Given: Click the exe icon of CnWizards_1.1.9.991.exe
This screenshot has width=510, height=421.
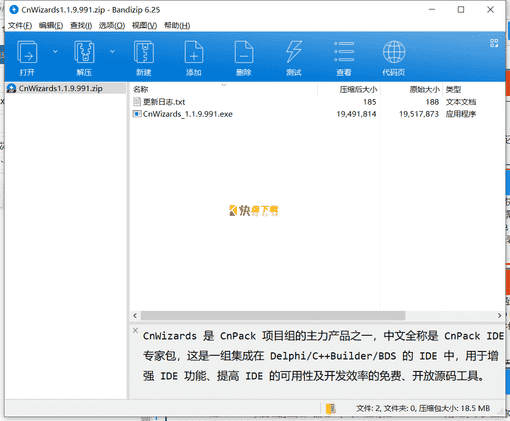Looking at the screenshot, I should 137,114.
